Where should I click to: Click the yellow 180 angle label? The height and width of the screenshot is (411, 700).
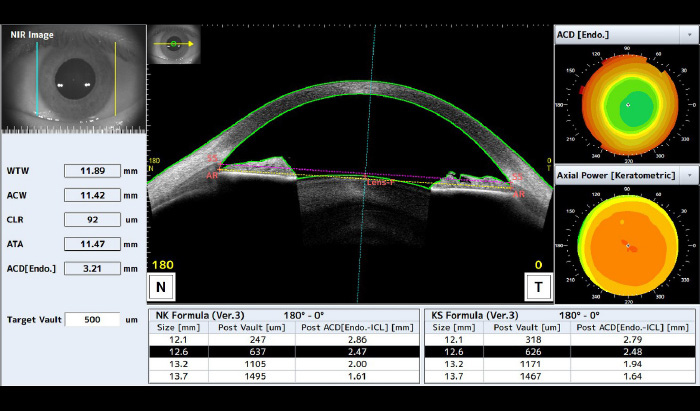point(162,265)
